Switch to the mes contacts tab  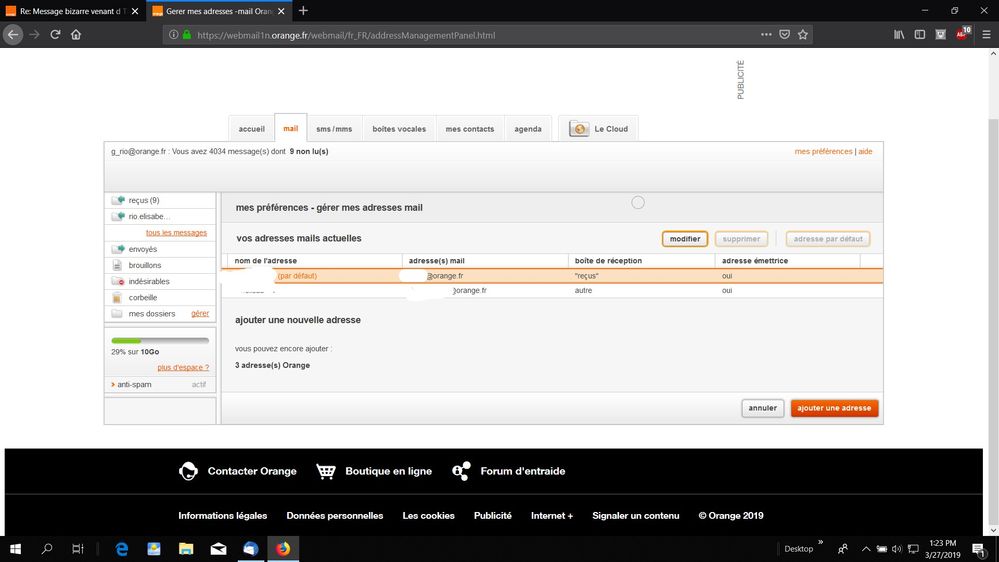tap(469, 129)
